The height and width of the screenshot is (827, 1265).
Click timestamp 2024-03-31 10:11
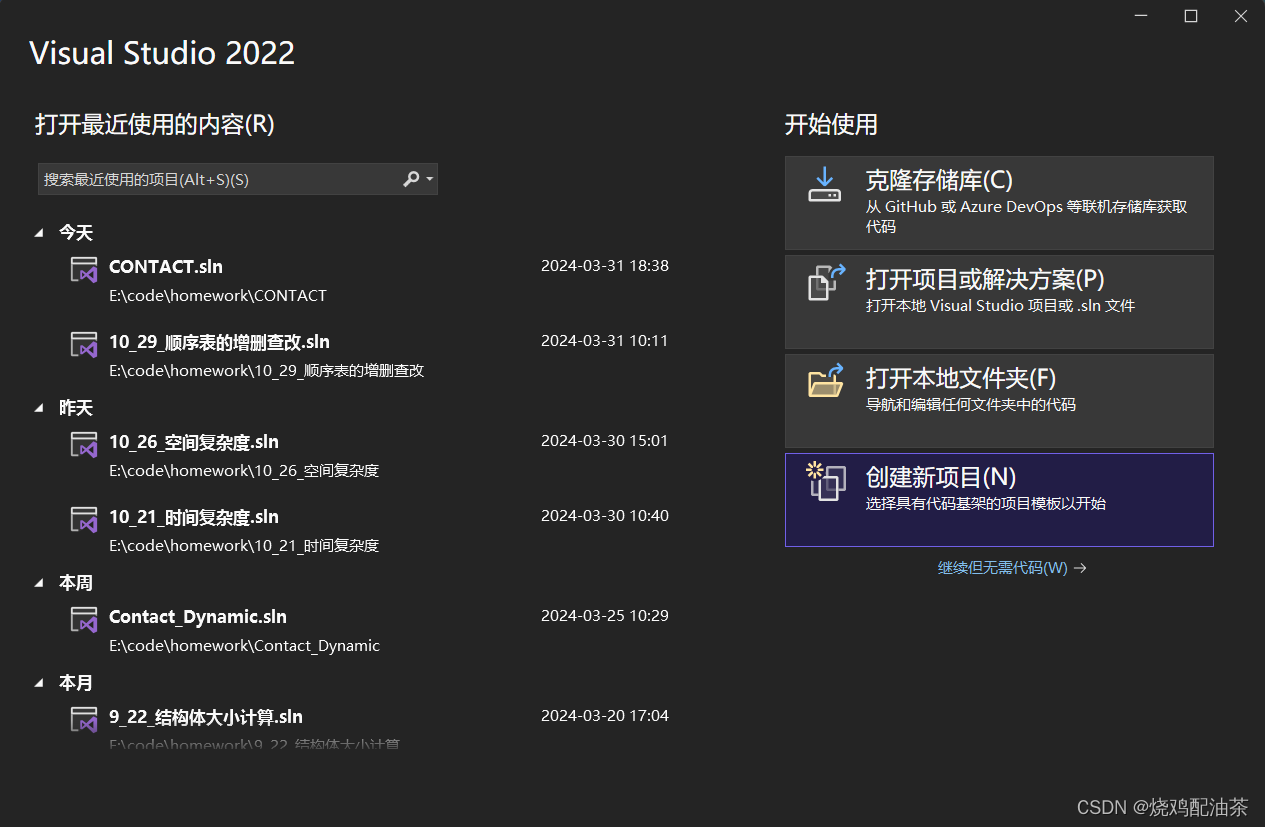click(x=605, y=341)
